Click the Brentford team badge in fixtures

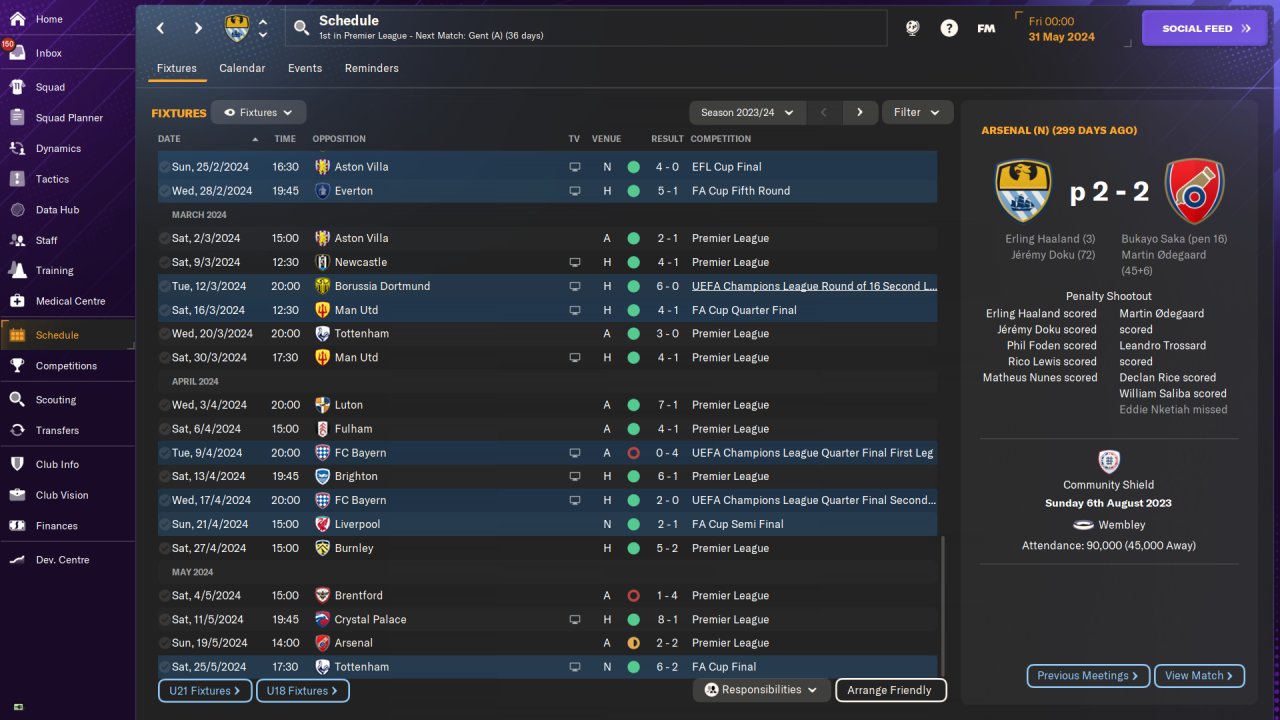322,596
